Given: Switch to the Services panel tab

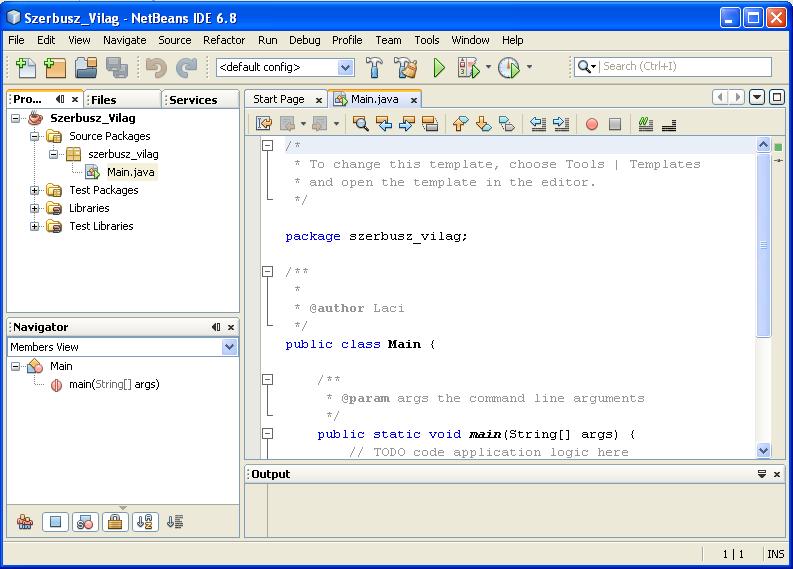Looking at the screenshot, I should tap(193, 100).
